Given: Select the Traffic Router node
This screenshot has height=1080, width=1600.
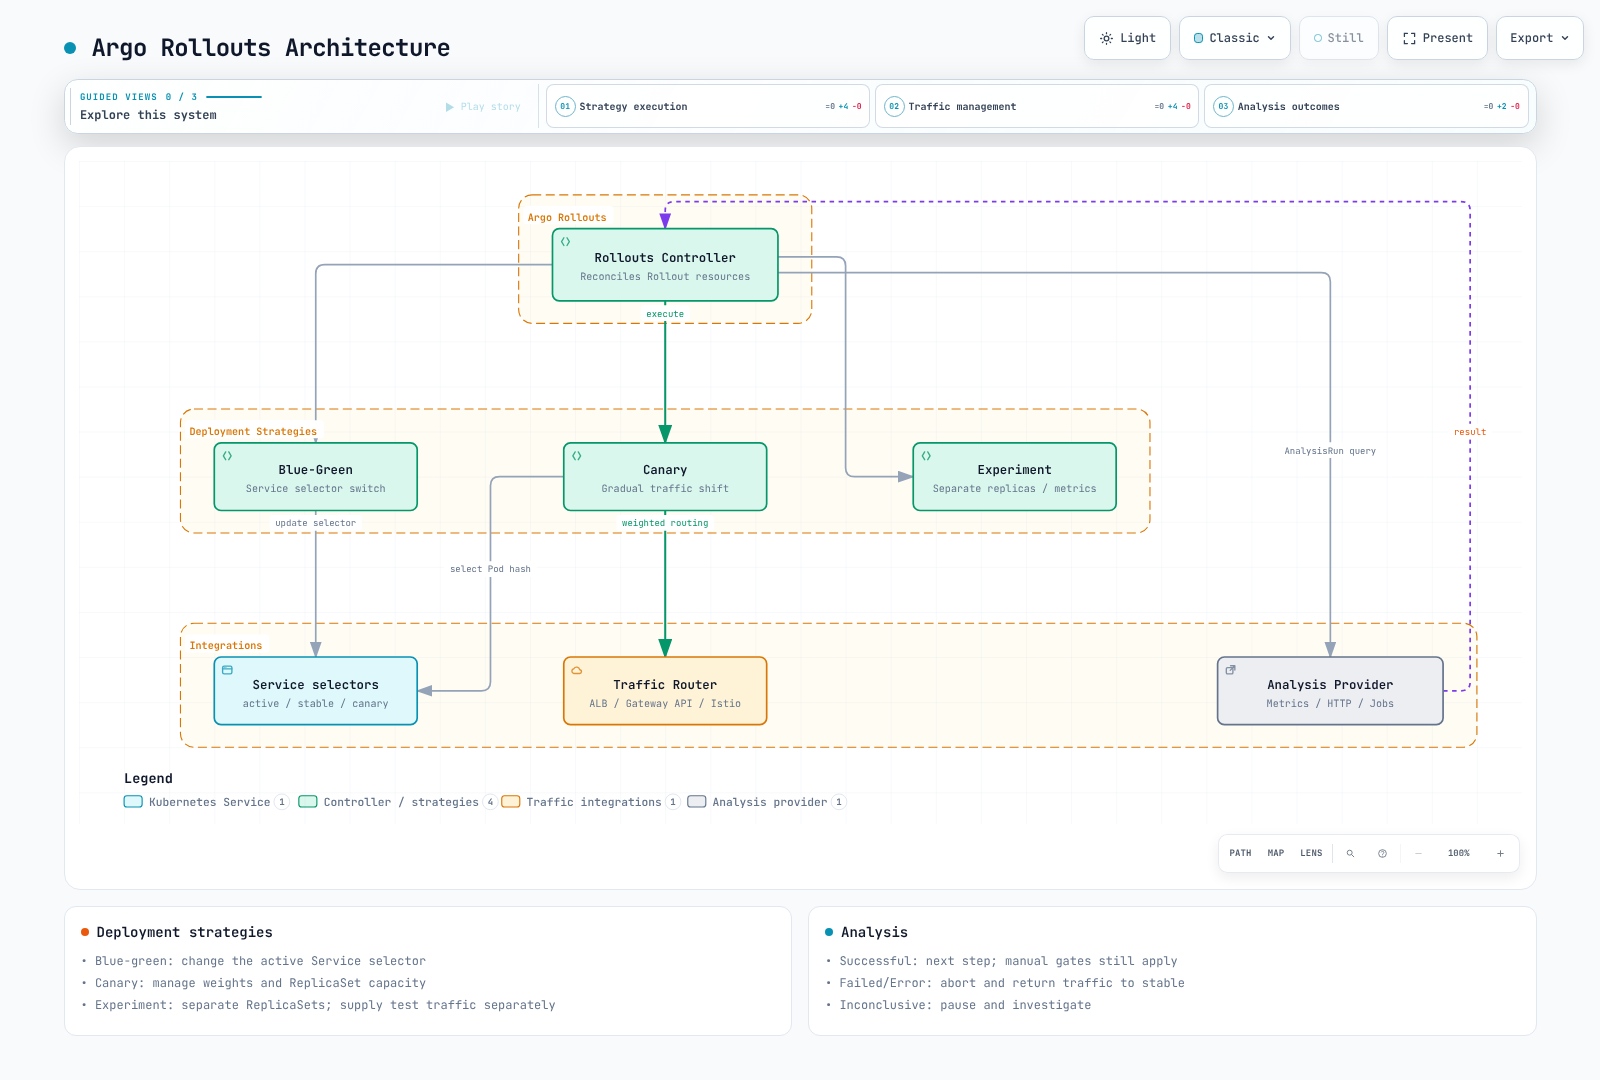Looking at the screenshot, I should coord(665,691).
